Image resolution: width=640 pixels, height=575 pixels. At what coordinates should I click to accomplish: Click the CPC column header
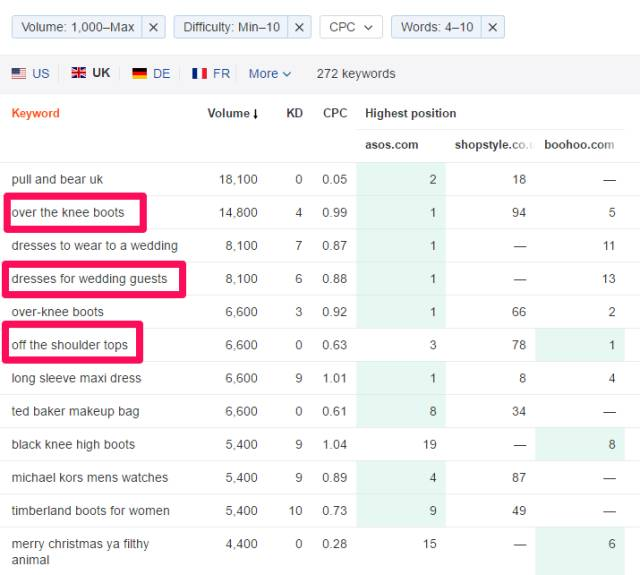pos(335,113)
